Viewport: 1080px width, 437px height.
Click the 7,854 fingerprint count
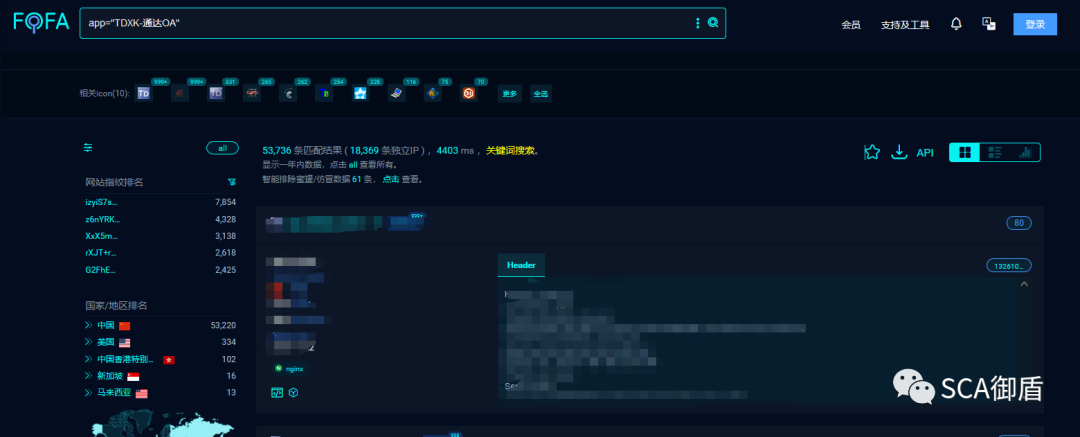(x=225, y=202)
